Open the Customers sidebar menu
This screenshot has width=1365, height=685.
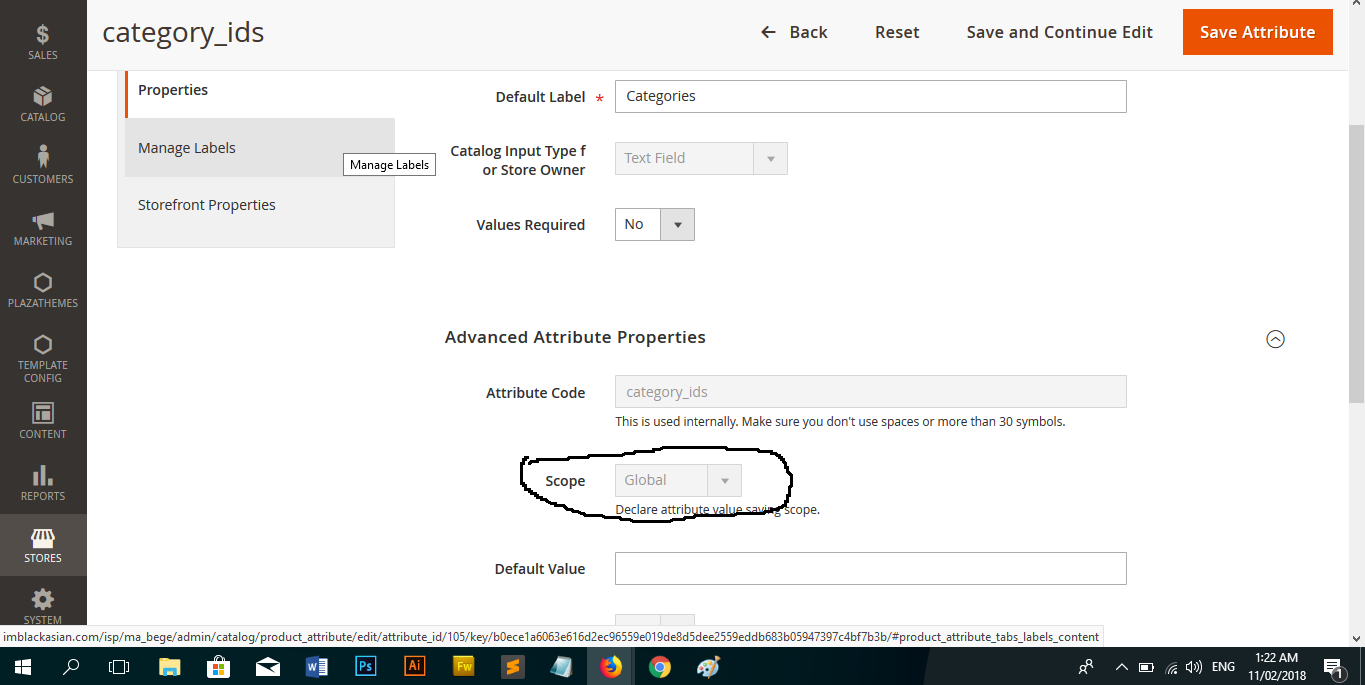pyautogui.click(x=42, y=165)
